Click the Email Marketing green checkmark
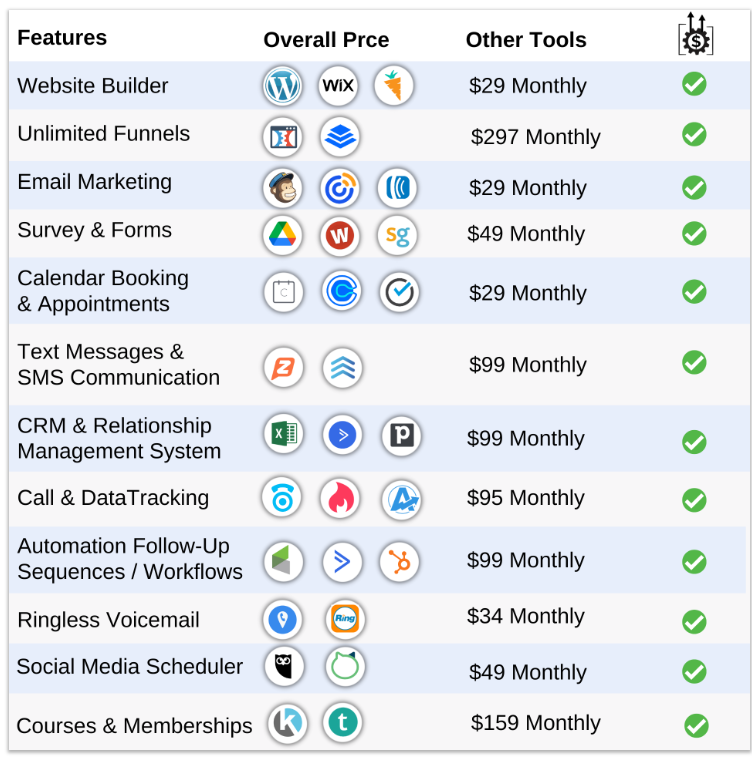 coord(694,187)
